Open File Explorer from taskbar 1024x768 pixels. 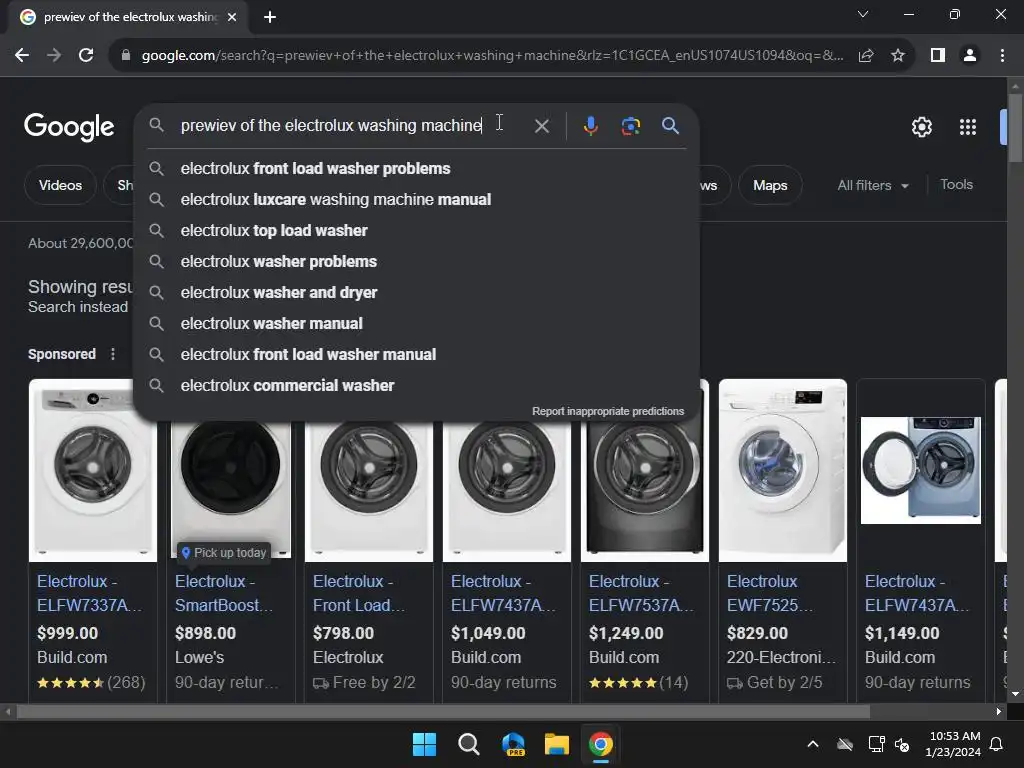pyautogui.click(x=556, y=744)
